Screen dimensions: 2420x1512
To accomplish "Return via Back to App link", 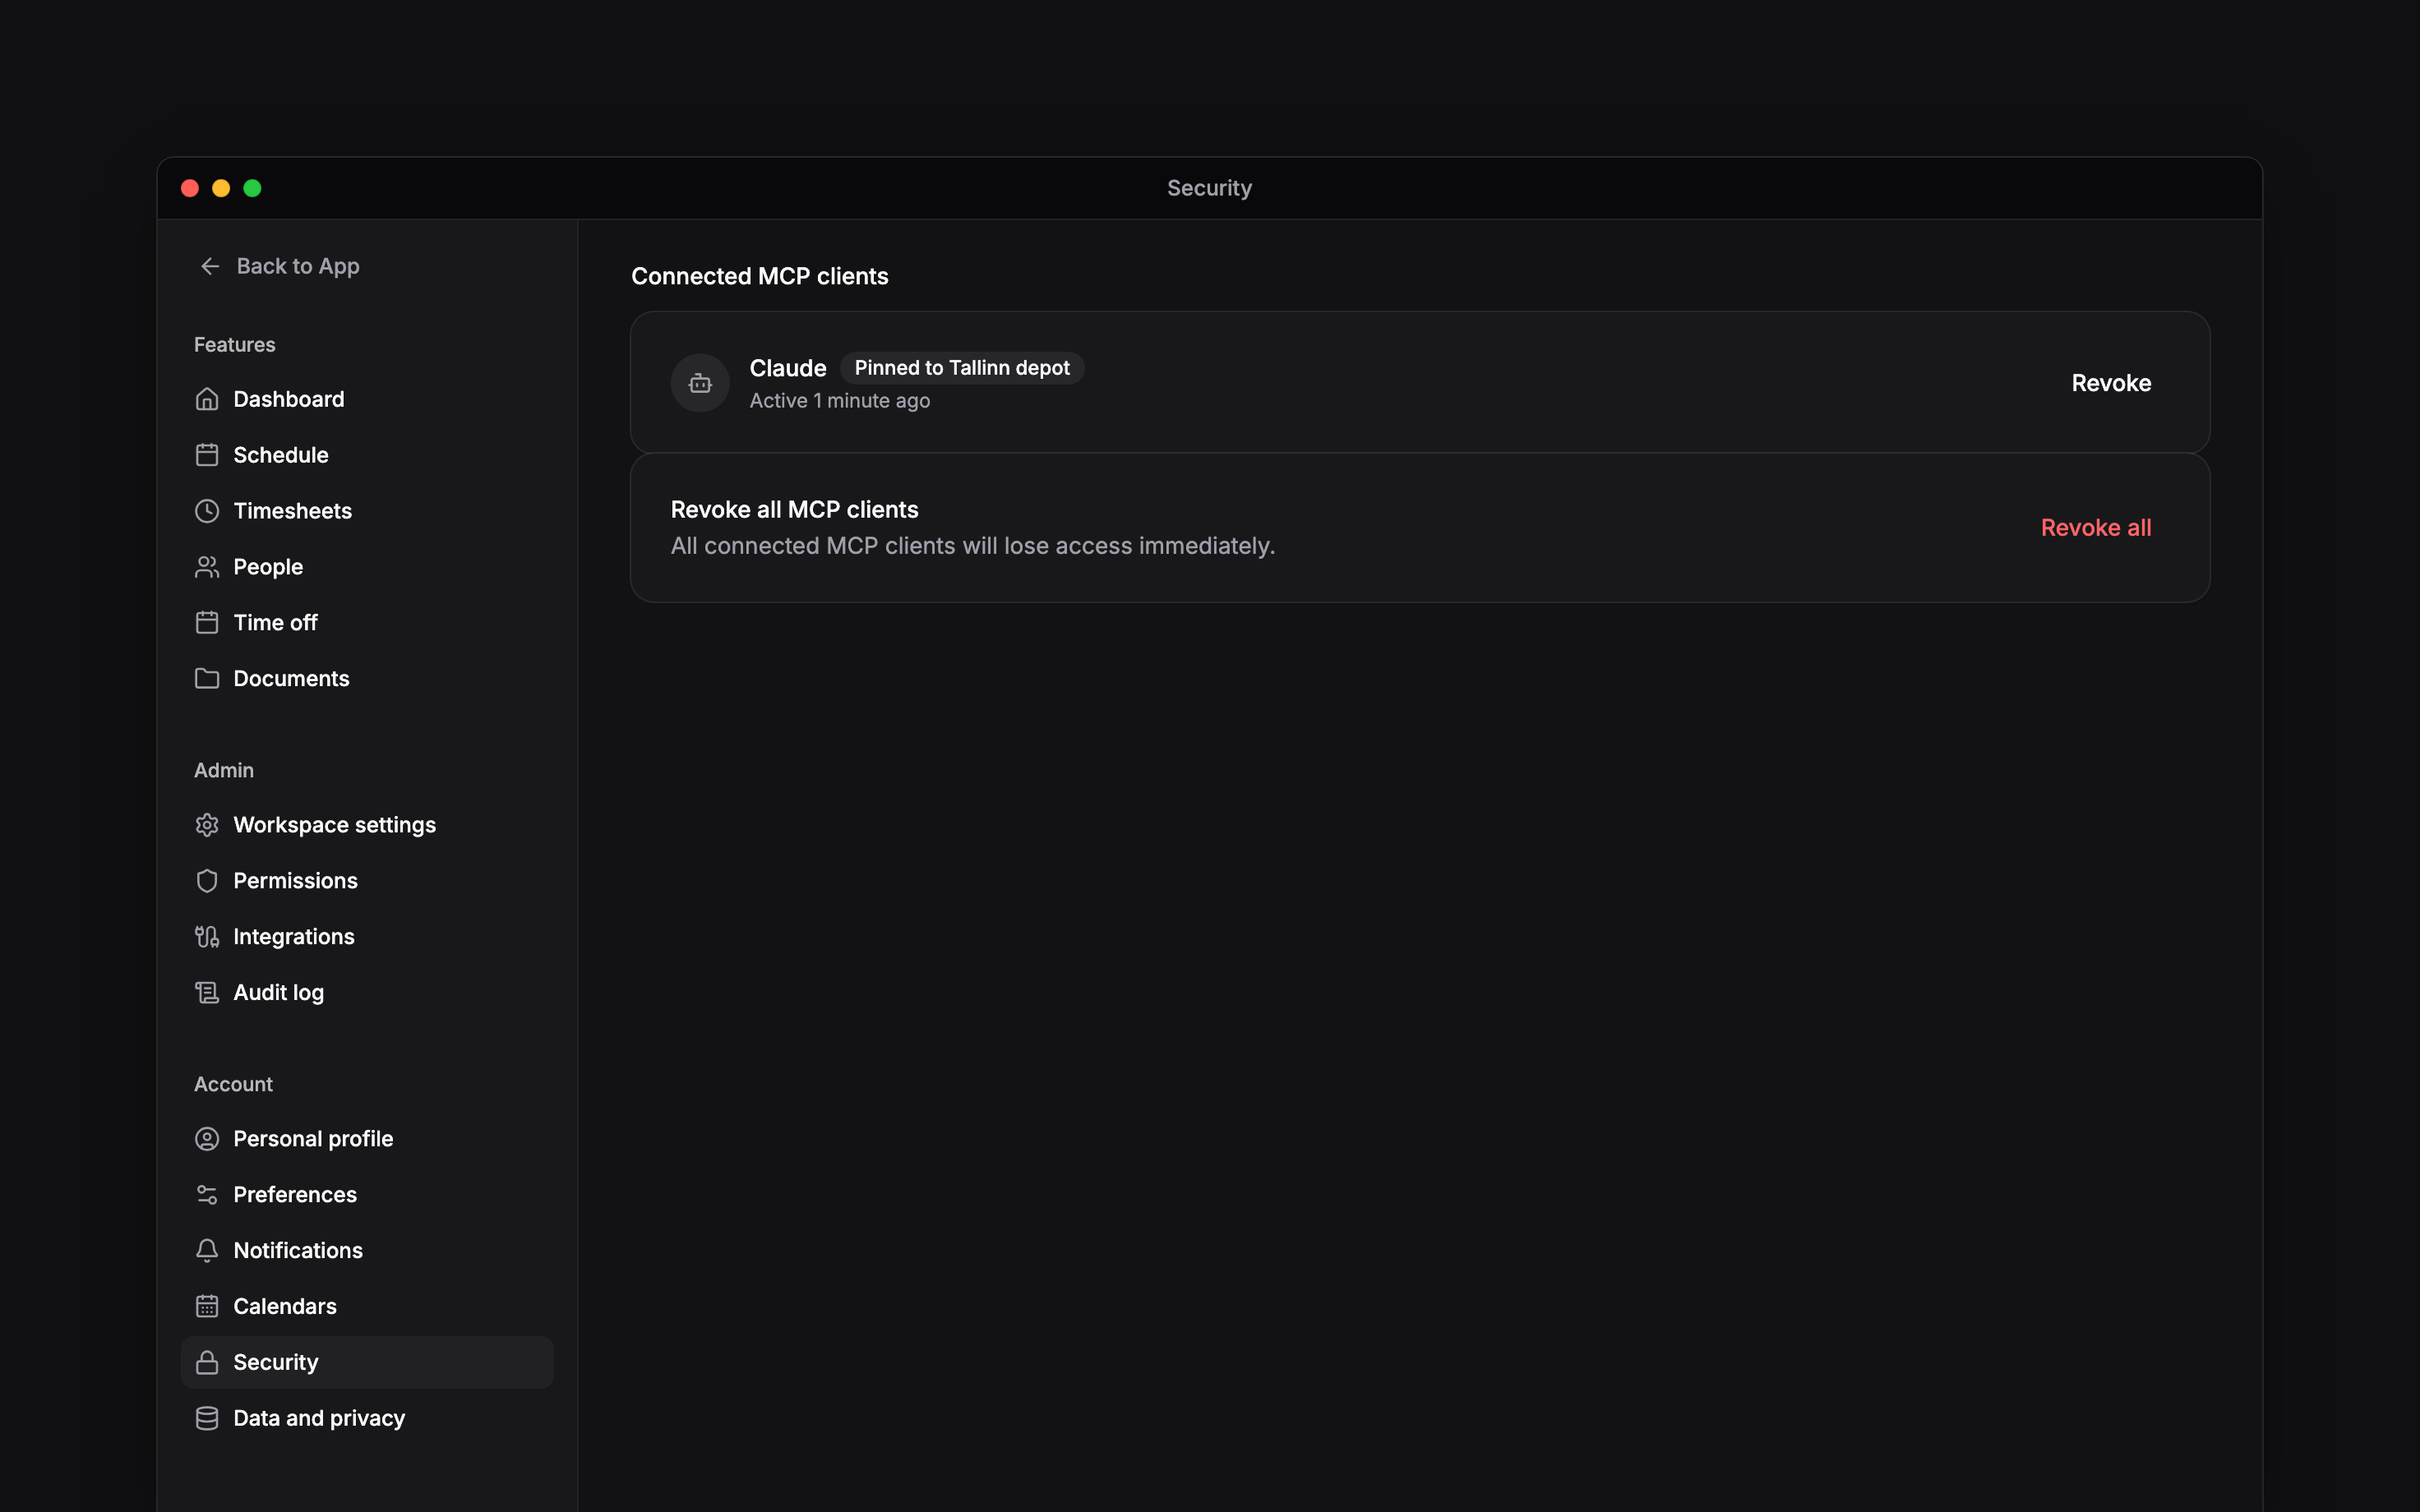I will point(279,266).
